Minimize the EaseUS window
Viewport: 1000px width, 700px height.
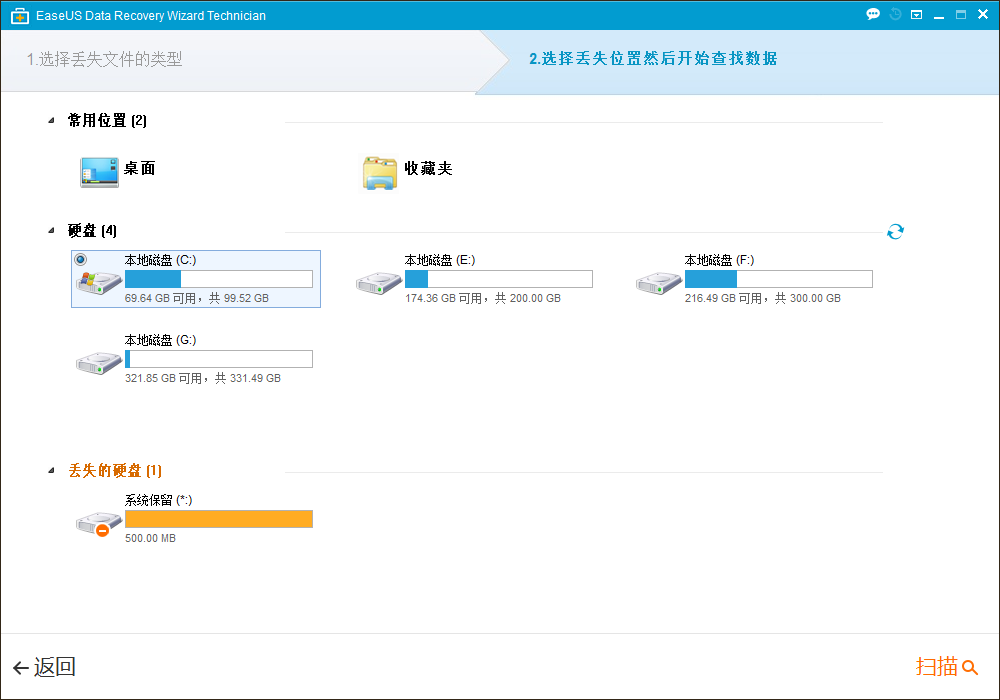[939, 15]
